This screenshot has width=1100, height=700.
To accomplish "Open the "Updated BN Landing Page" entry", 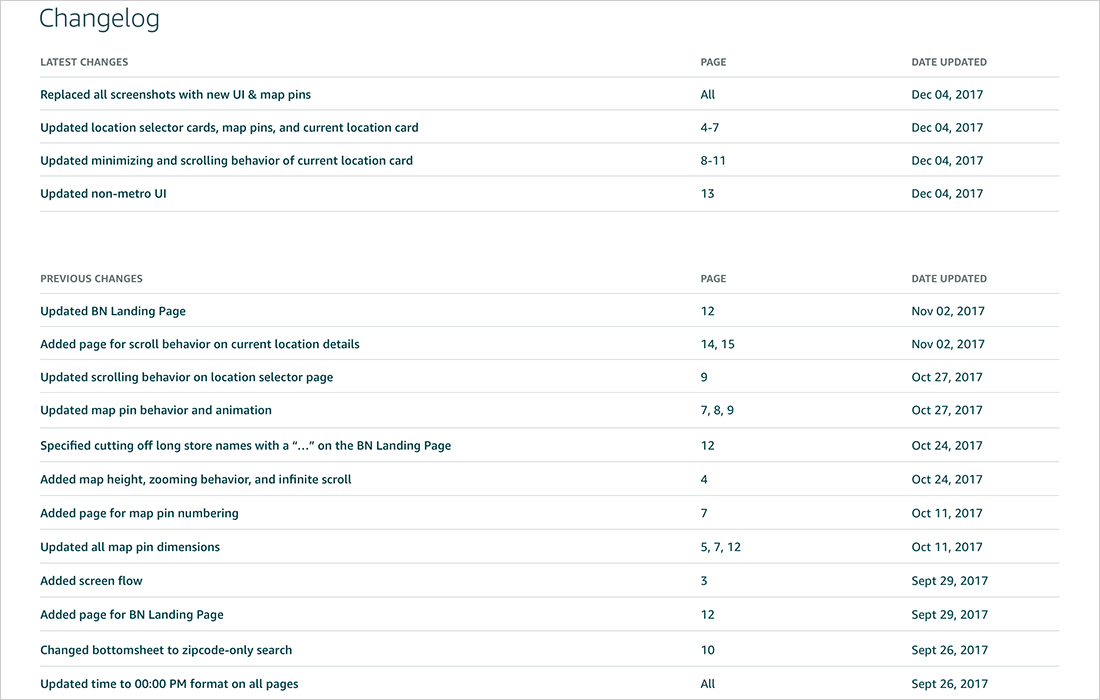I will coord(113,311).
